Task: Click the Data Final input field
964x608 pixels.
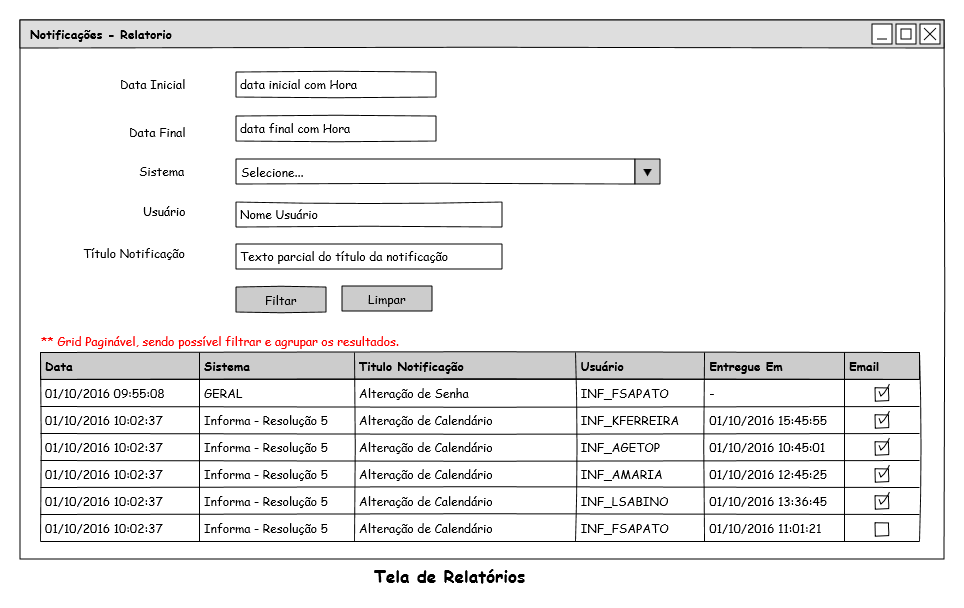Action: [x=335, y=129]
